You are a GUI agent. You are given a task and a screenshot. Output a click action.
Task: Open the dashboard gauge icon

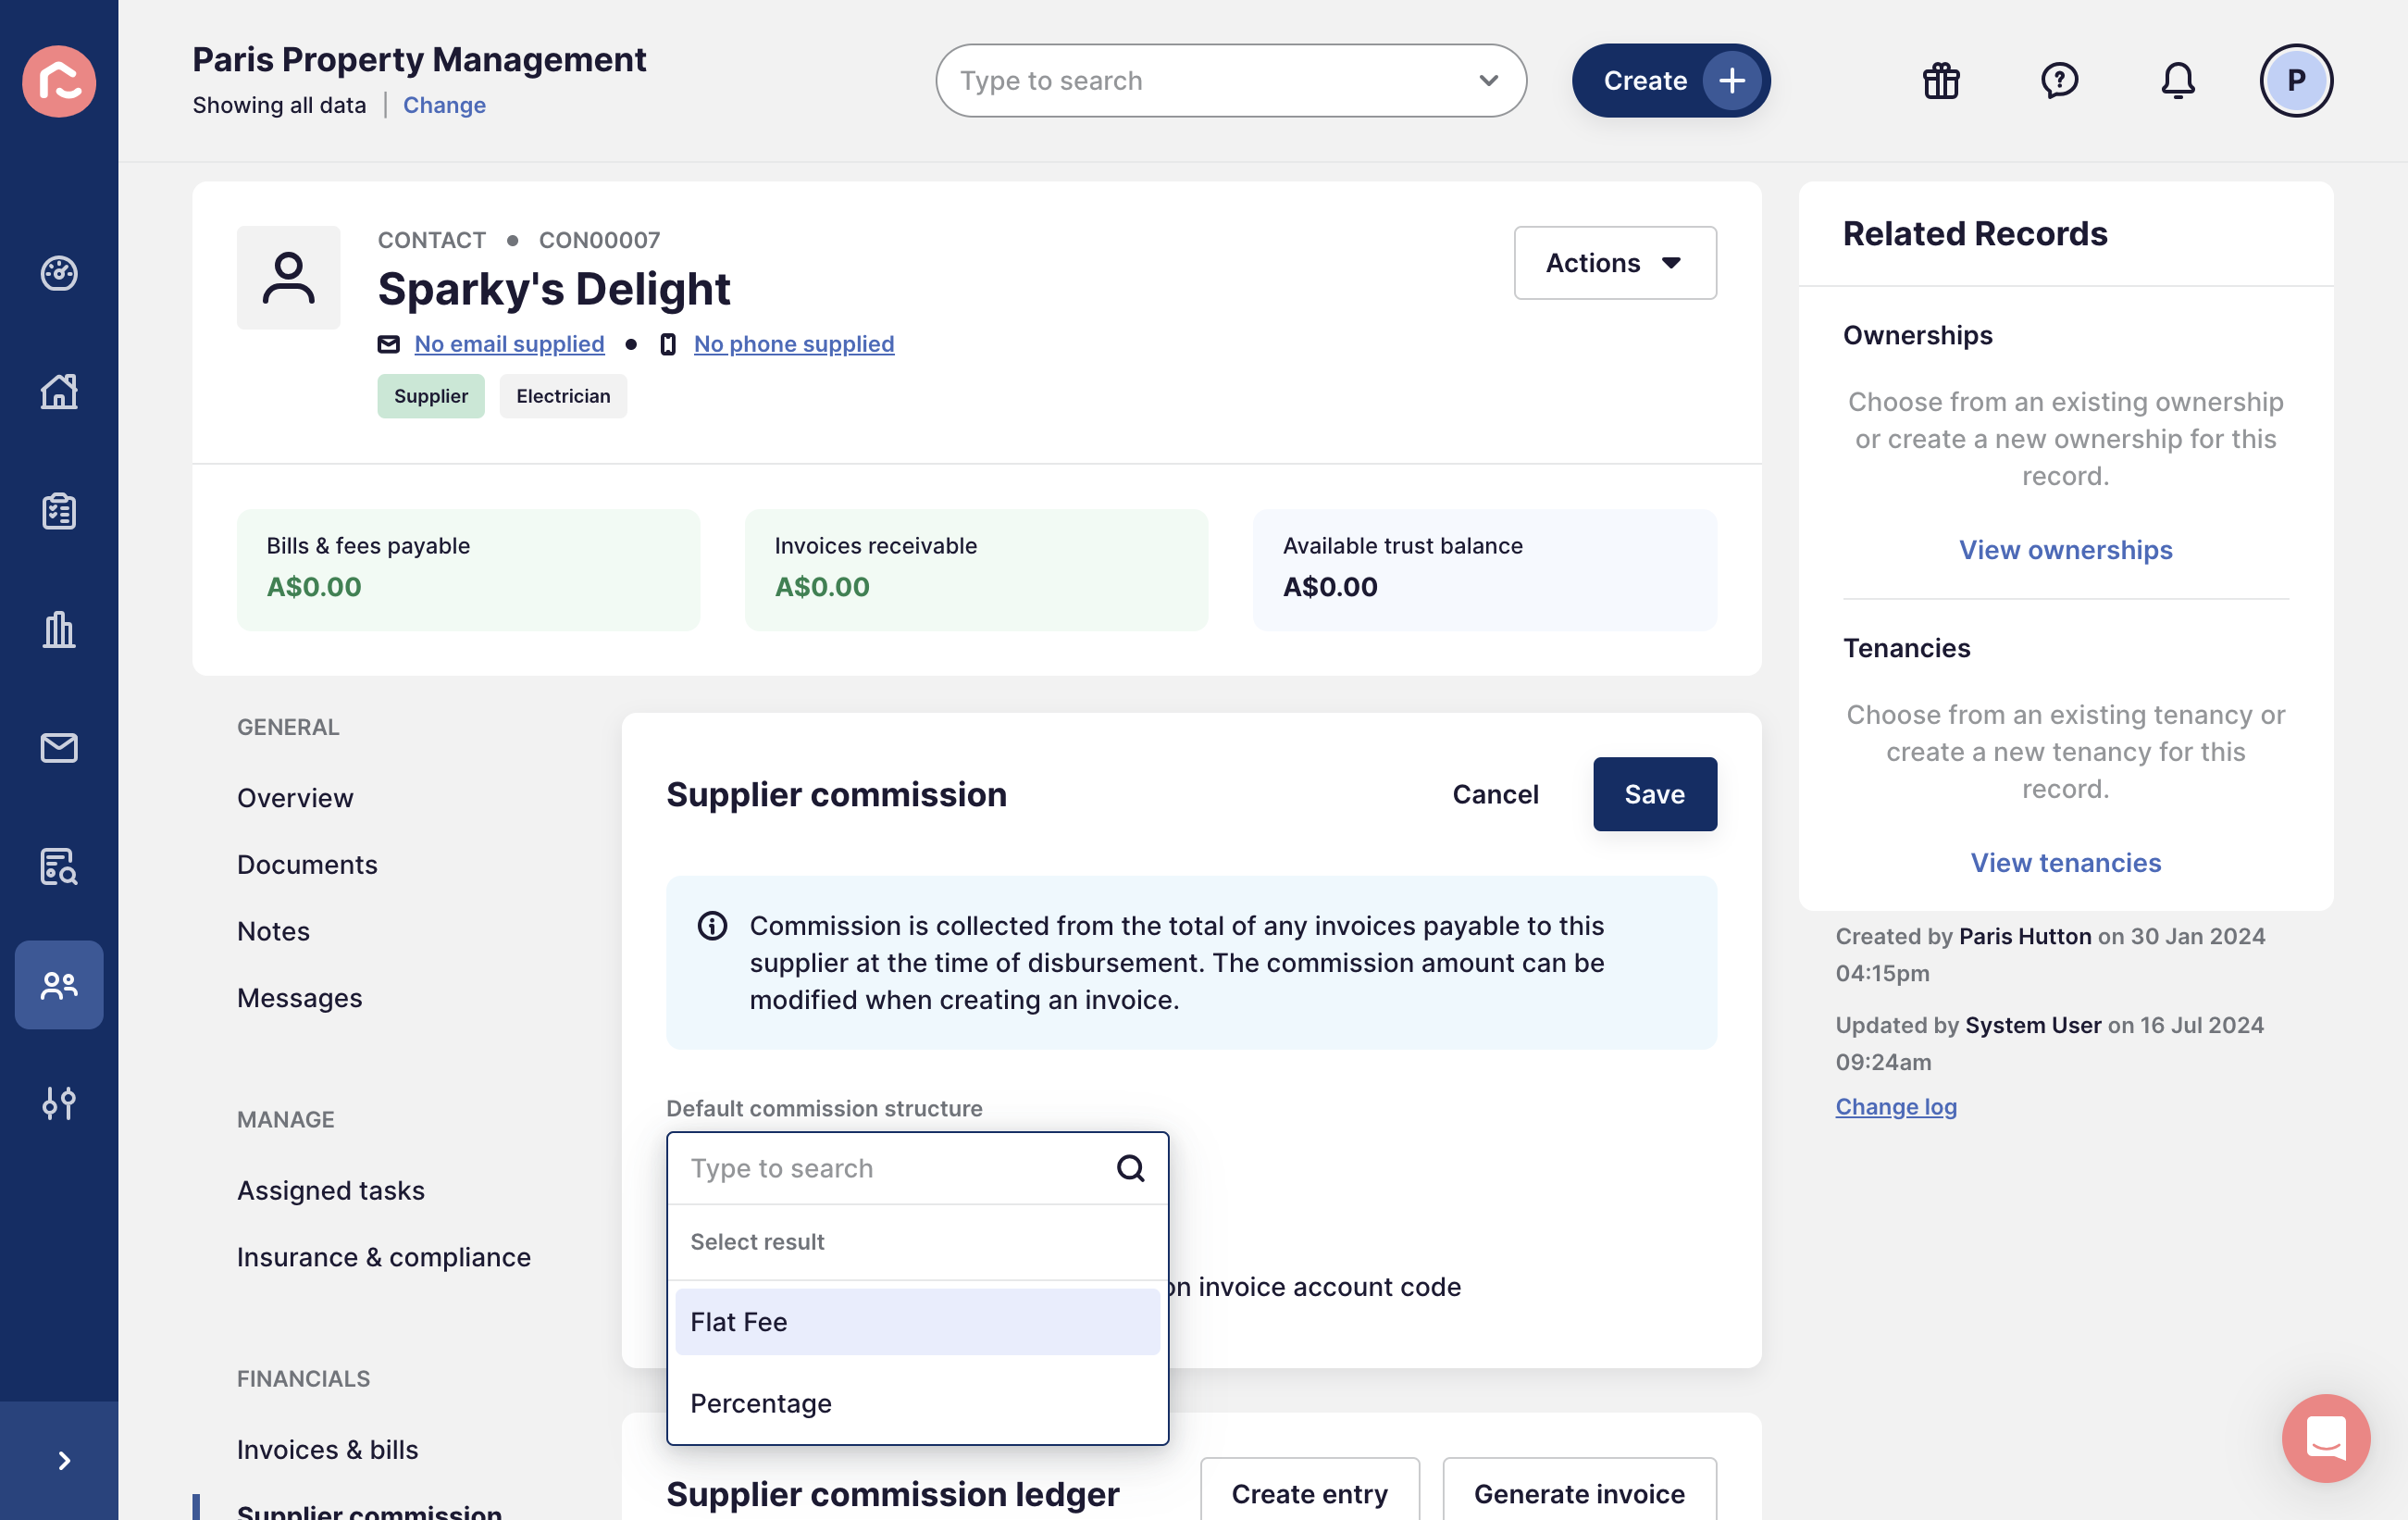click(59, 273)
